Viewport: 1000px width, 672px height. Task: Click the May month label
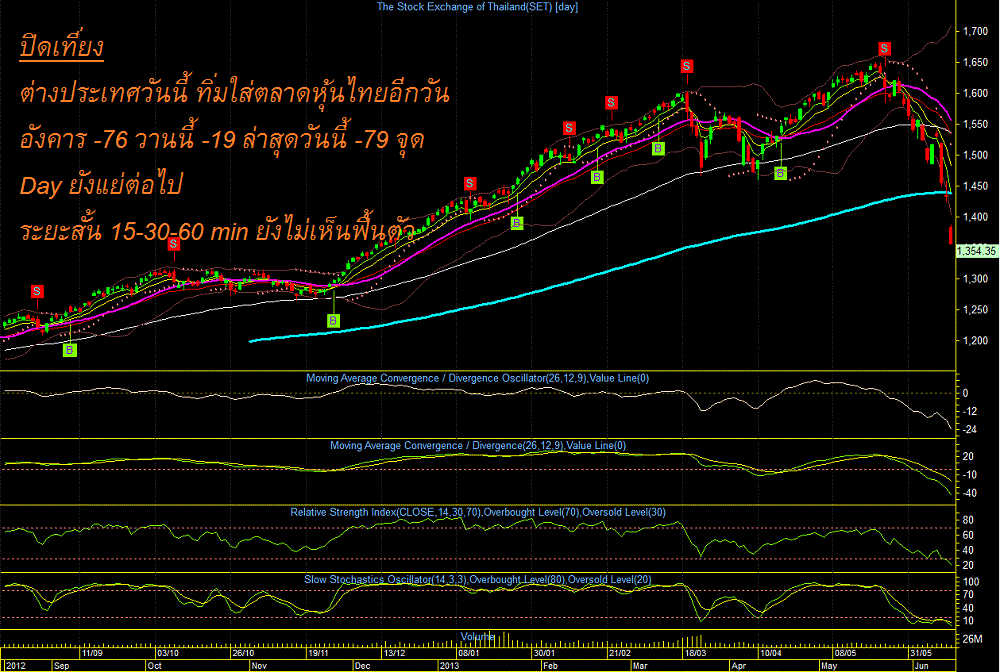coord(829,666)
